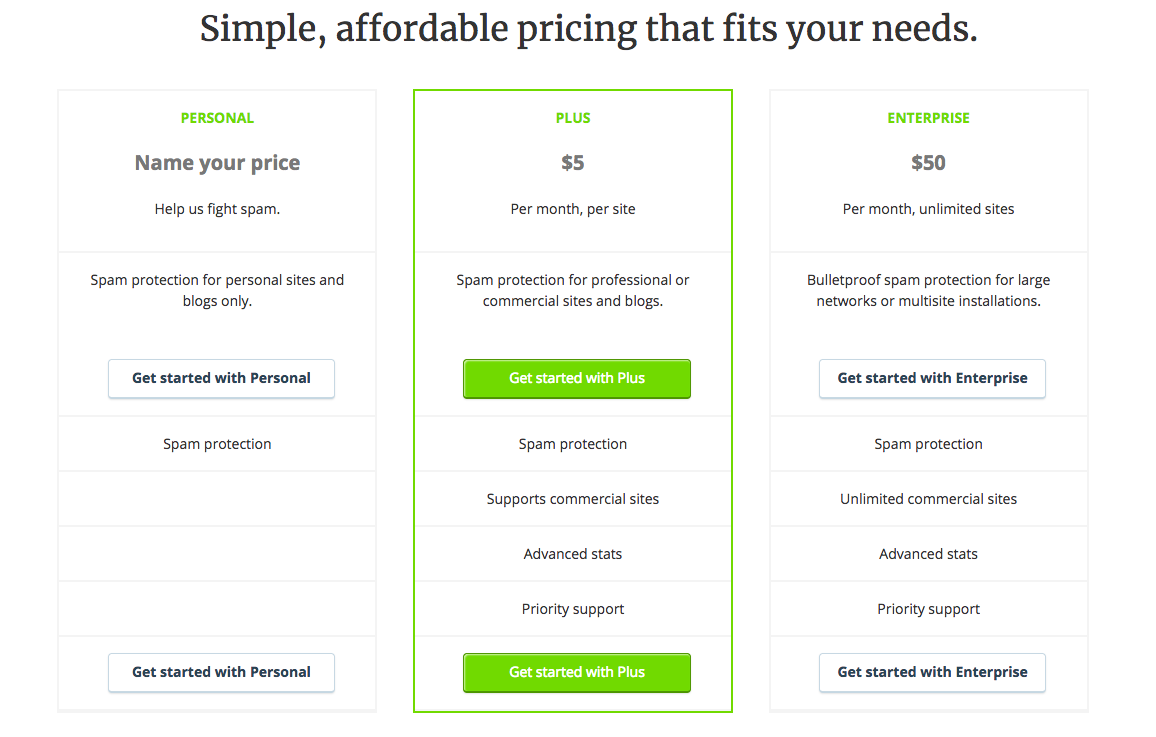1156x737 pixels.
Task: Click Supports commercial sites feature row
Action: (573, 499)
